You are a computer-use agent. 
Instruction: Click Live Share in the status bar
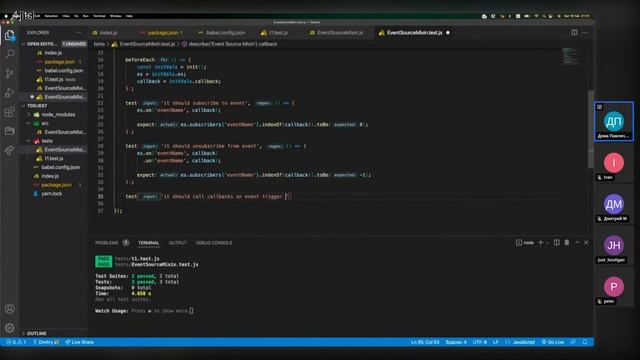[x=80, y=342]
